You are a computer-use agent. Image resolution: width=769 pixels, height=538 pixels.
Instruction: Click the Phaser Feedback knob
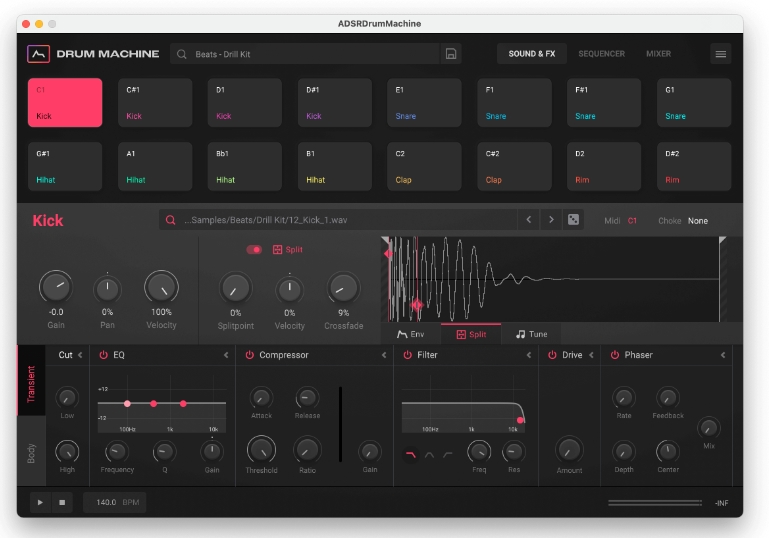pos(667,398)
